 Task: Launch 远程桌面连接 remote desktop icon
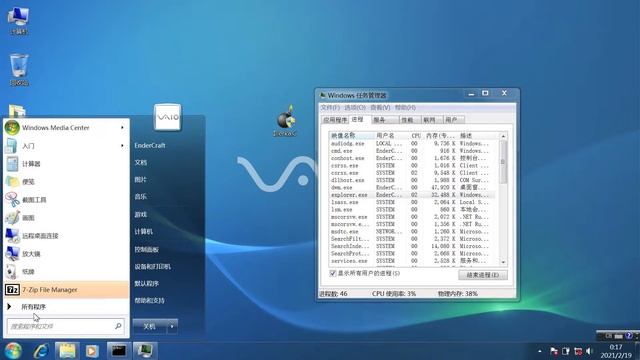12,236
